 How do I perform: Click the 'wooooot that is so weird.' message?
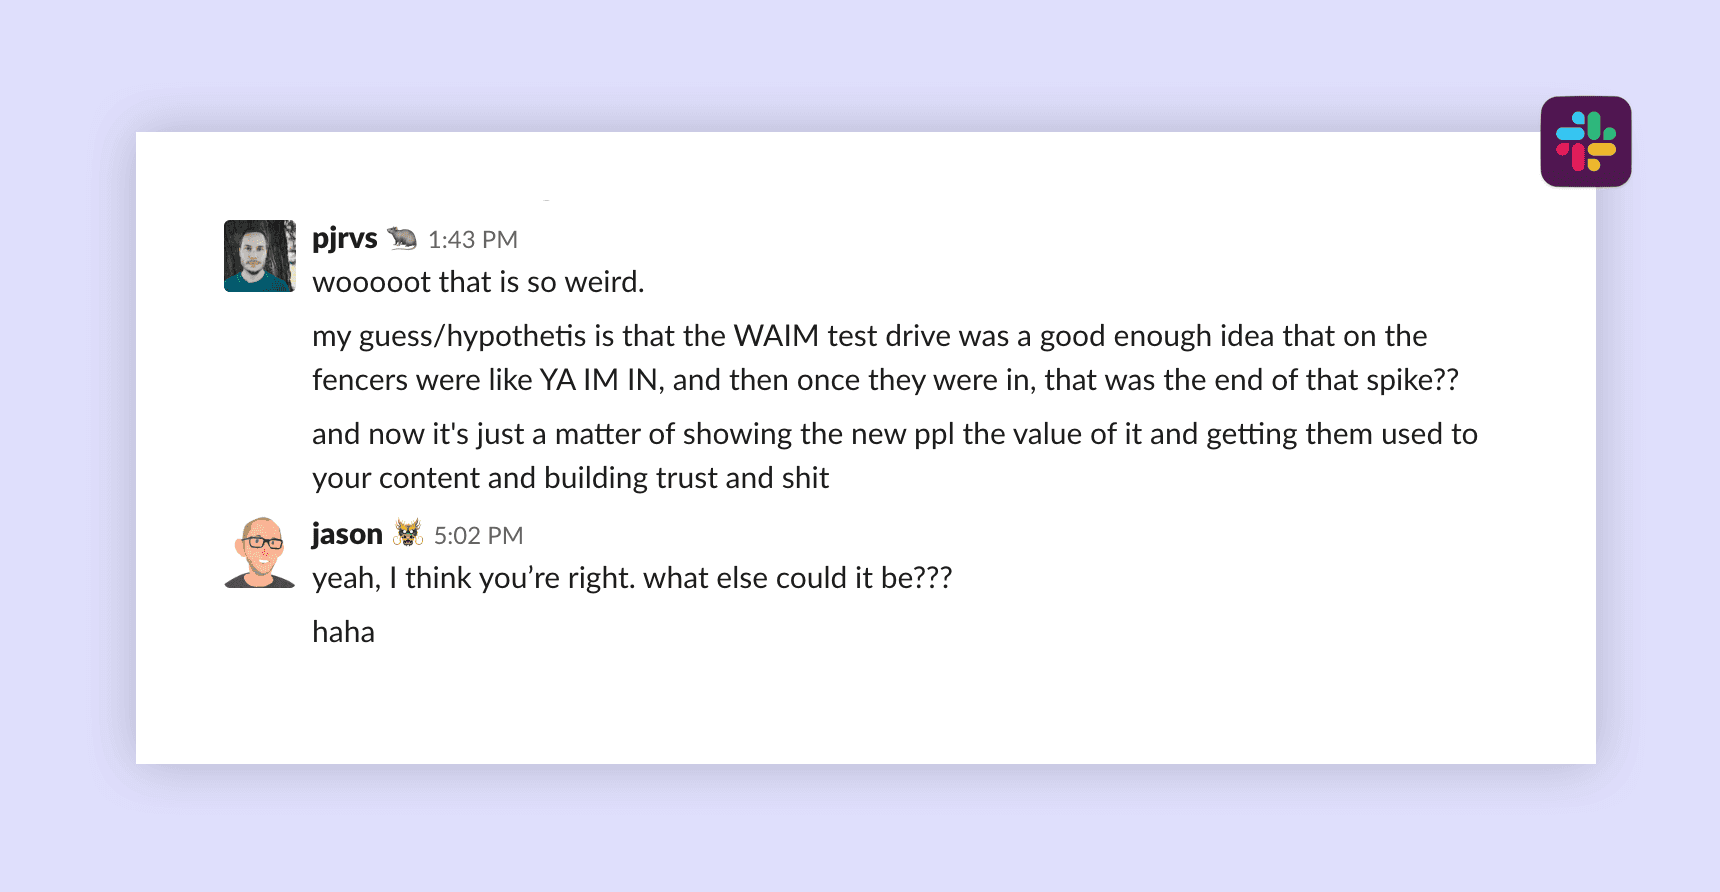click(x=478, y=281)
